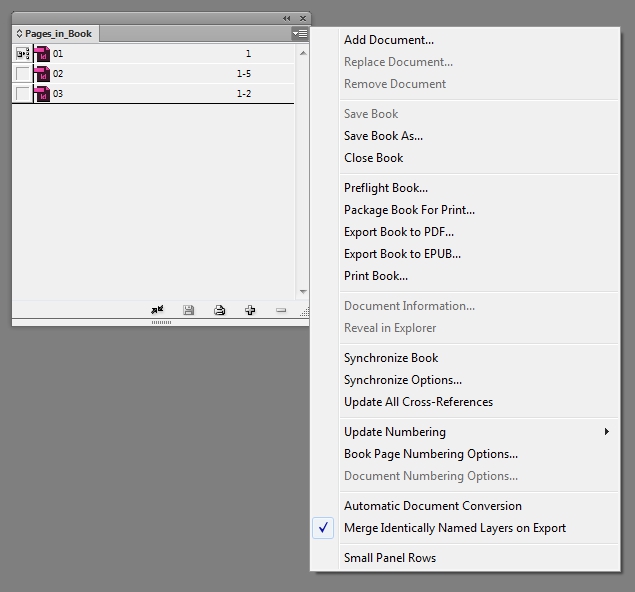Choose Synchronize Options... from the menu
Viewport: 635px width, 592px height.
[x=403, y=380]
